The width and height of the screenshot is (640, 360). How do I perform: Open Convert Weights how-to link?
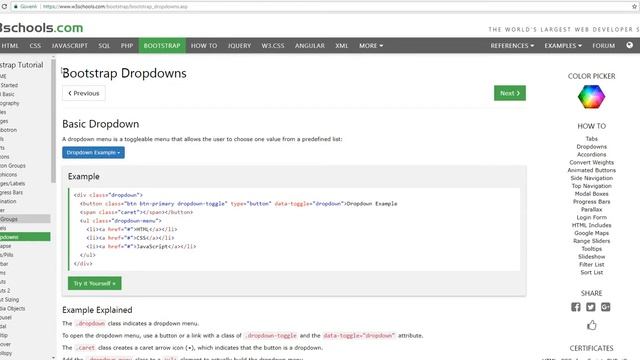591,162
